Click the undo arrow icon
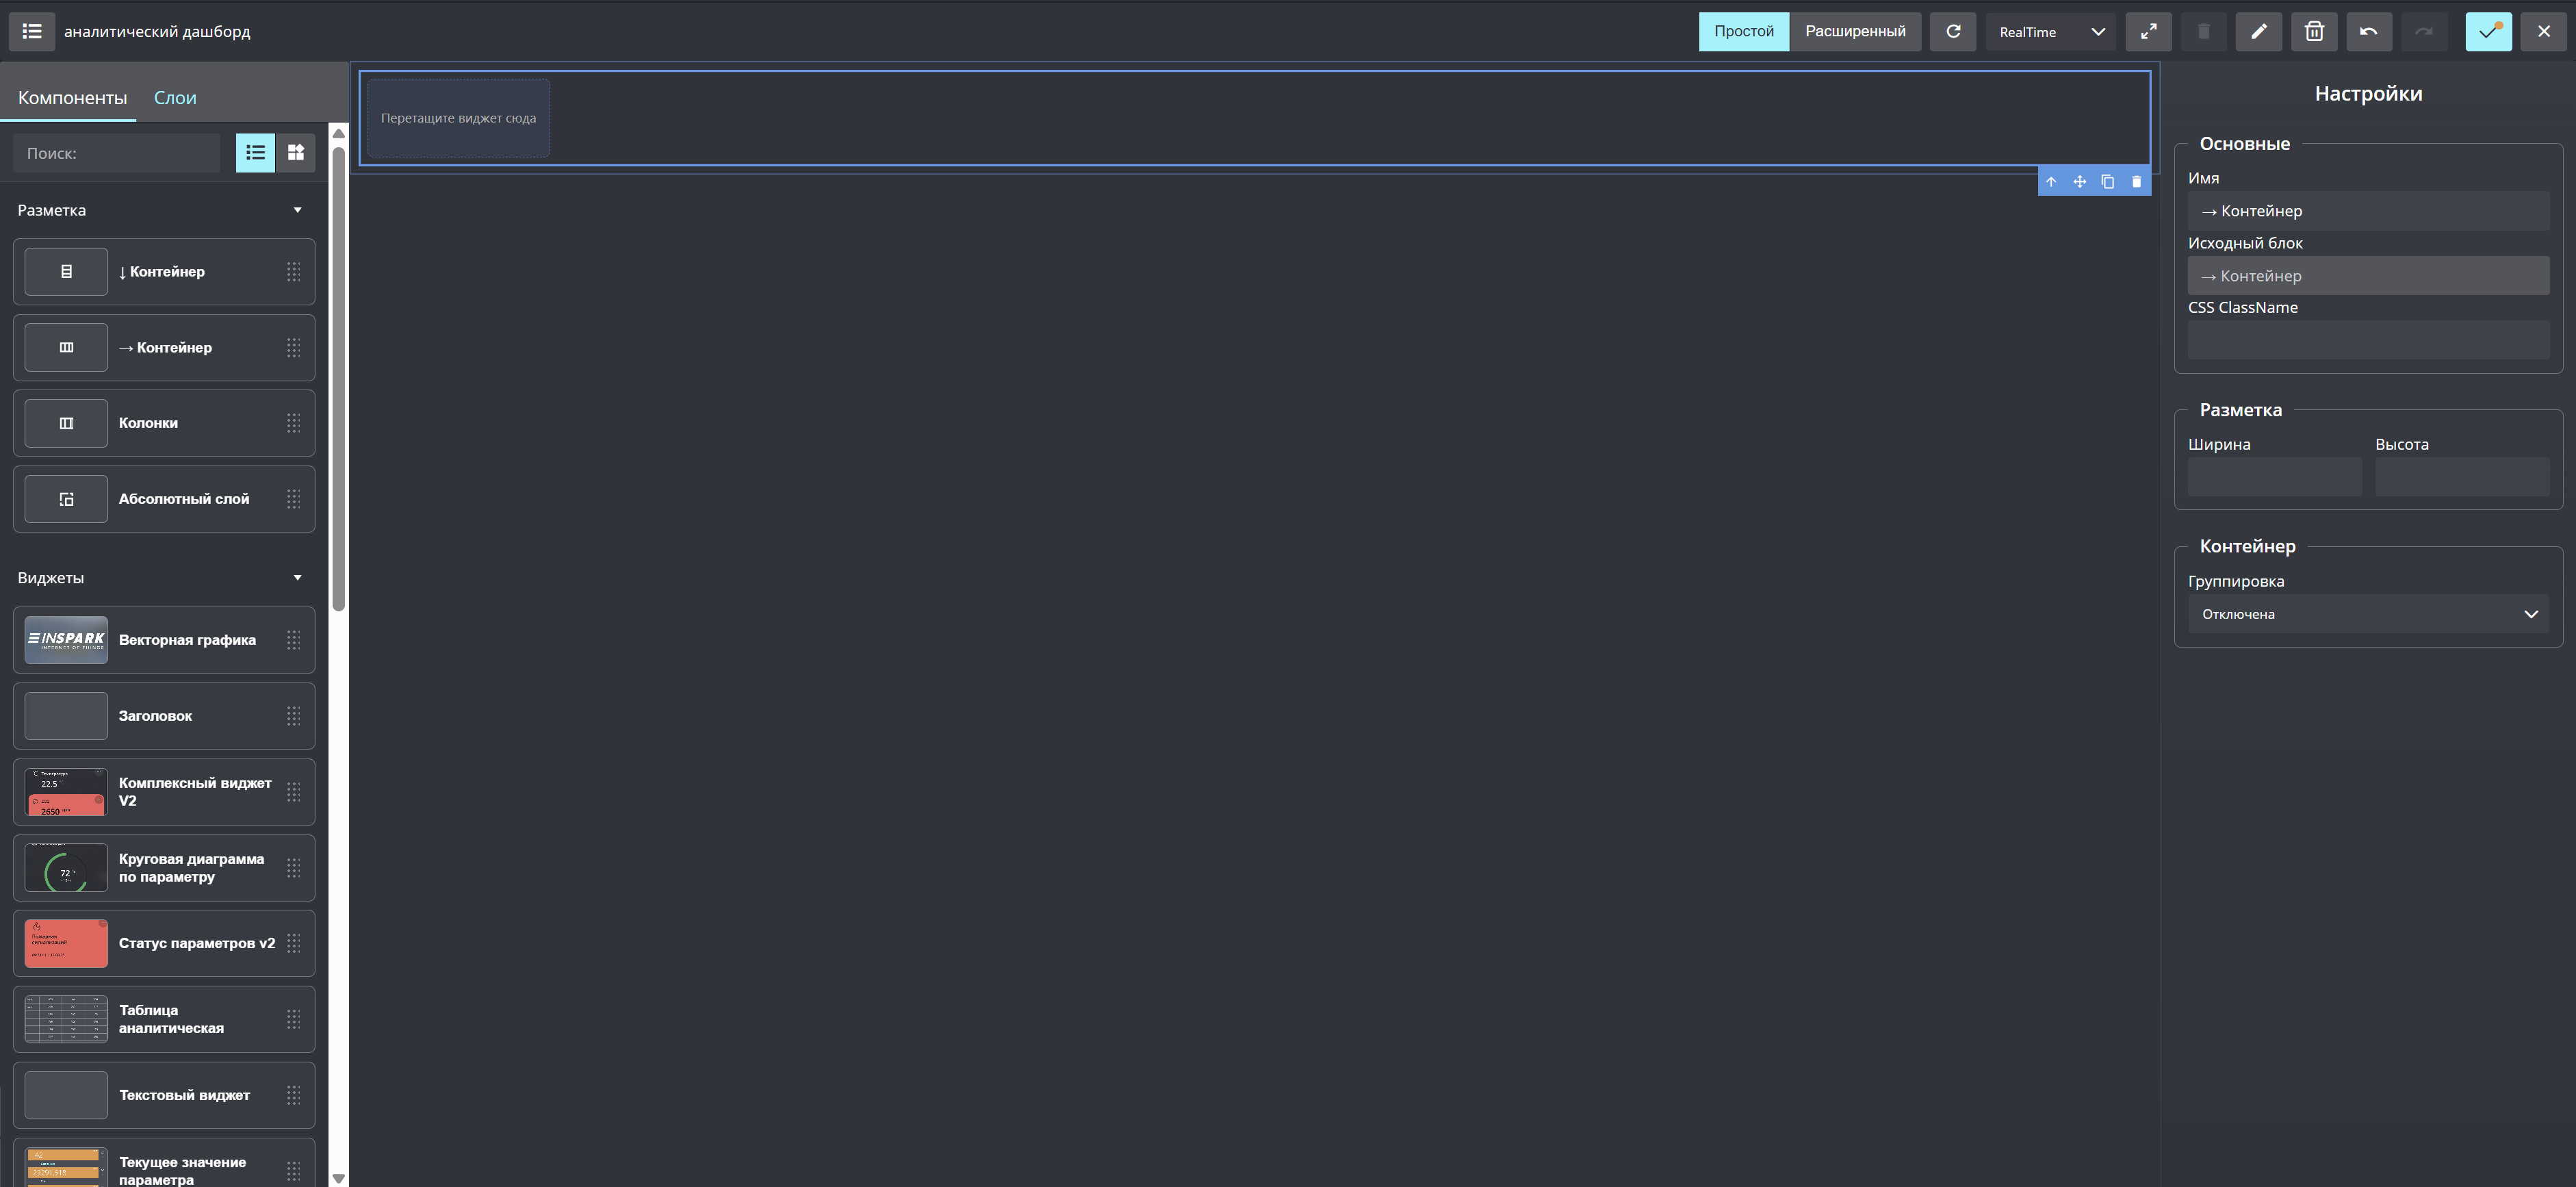The height and width of the screenshot is (1187, 2576). [x=2368, y=31]
